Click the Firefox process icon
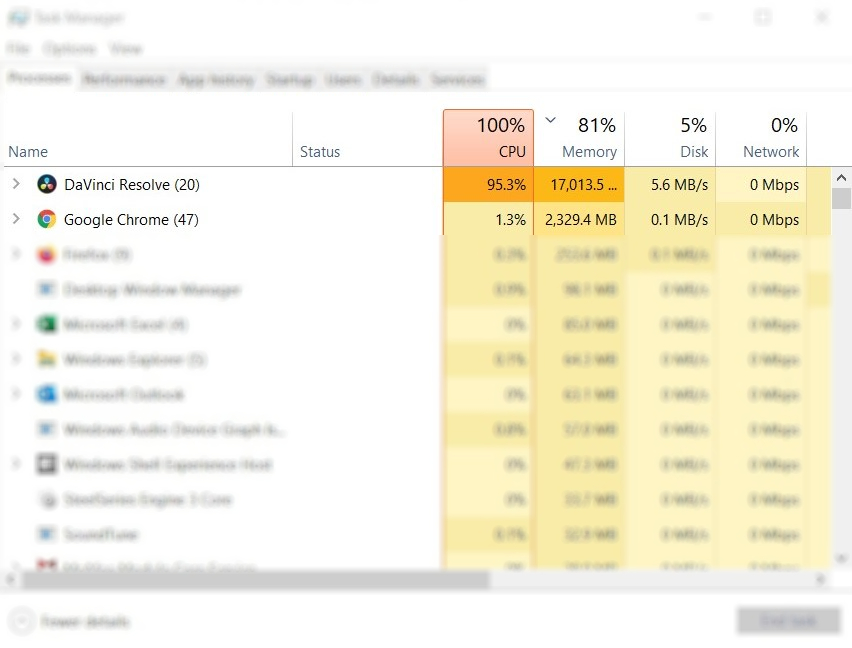 click(x=46, y=255)
